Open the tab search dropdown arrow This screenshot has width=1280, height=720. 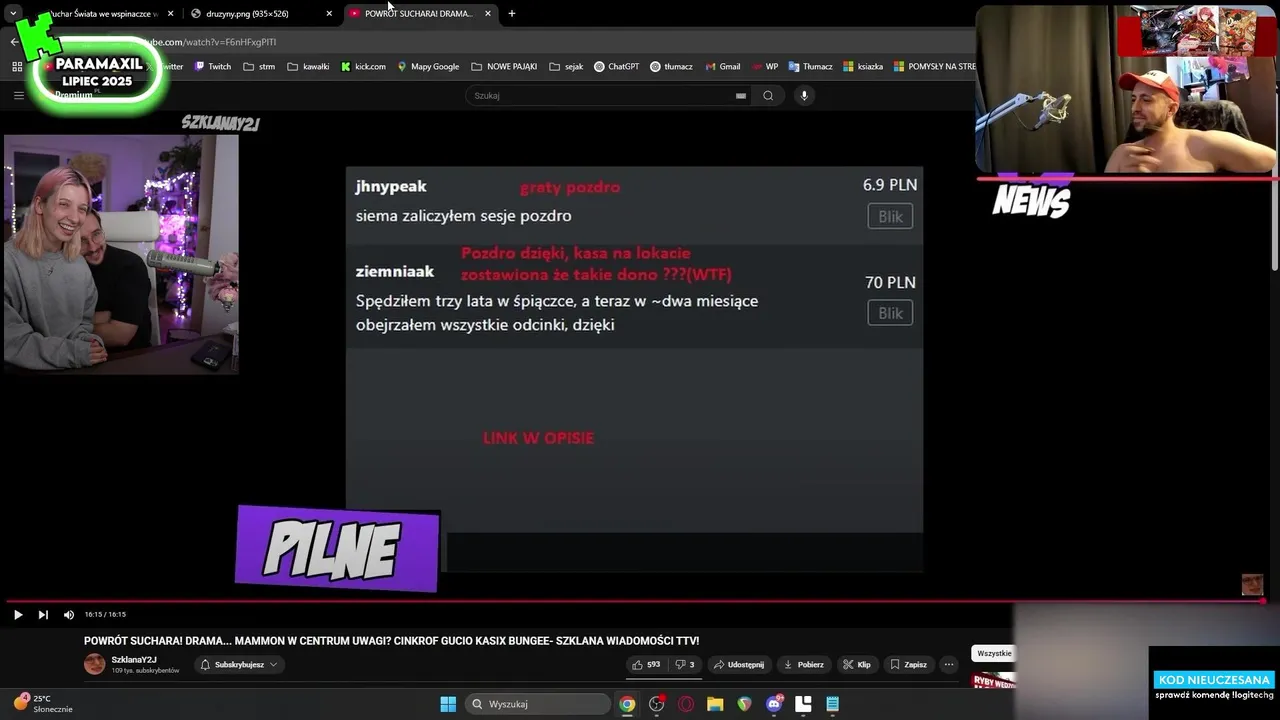pos(13,14)
